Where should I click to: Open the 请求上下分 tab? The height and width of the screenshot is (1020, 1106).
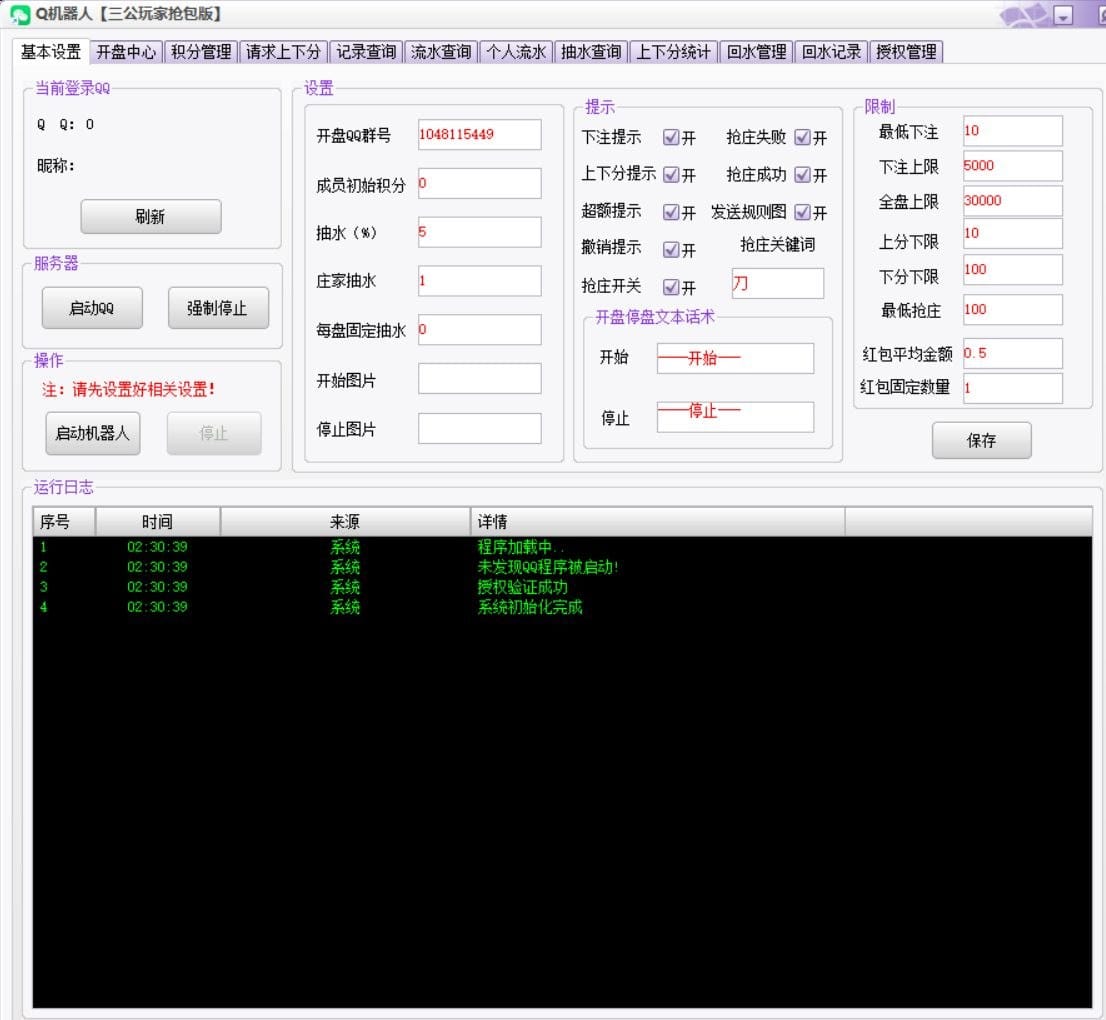[283, 52]
